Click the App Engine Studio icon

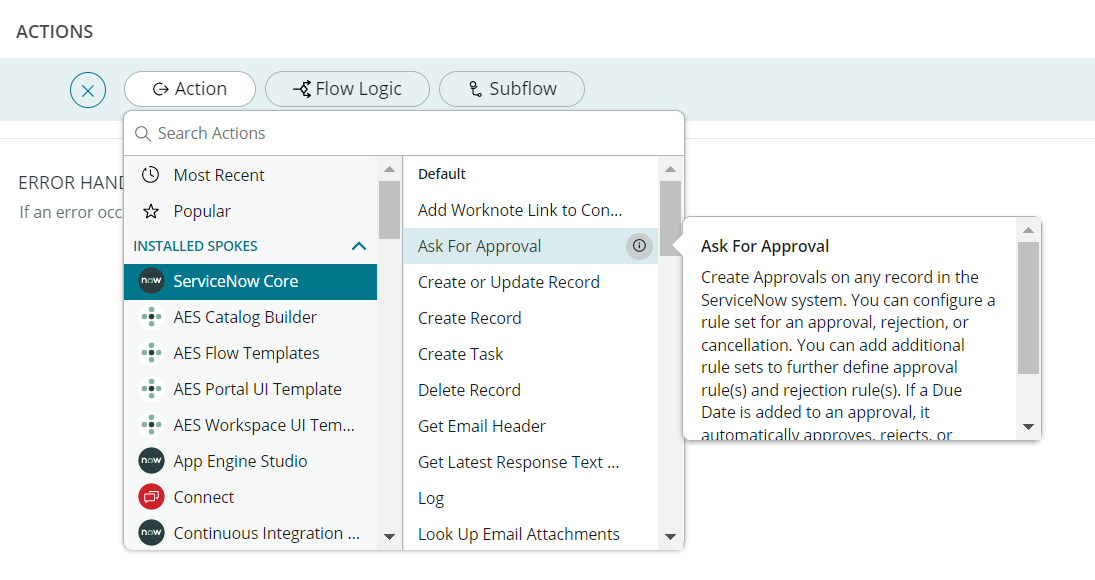pos(151,461)
